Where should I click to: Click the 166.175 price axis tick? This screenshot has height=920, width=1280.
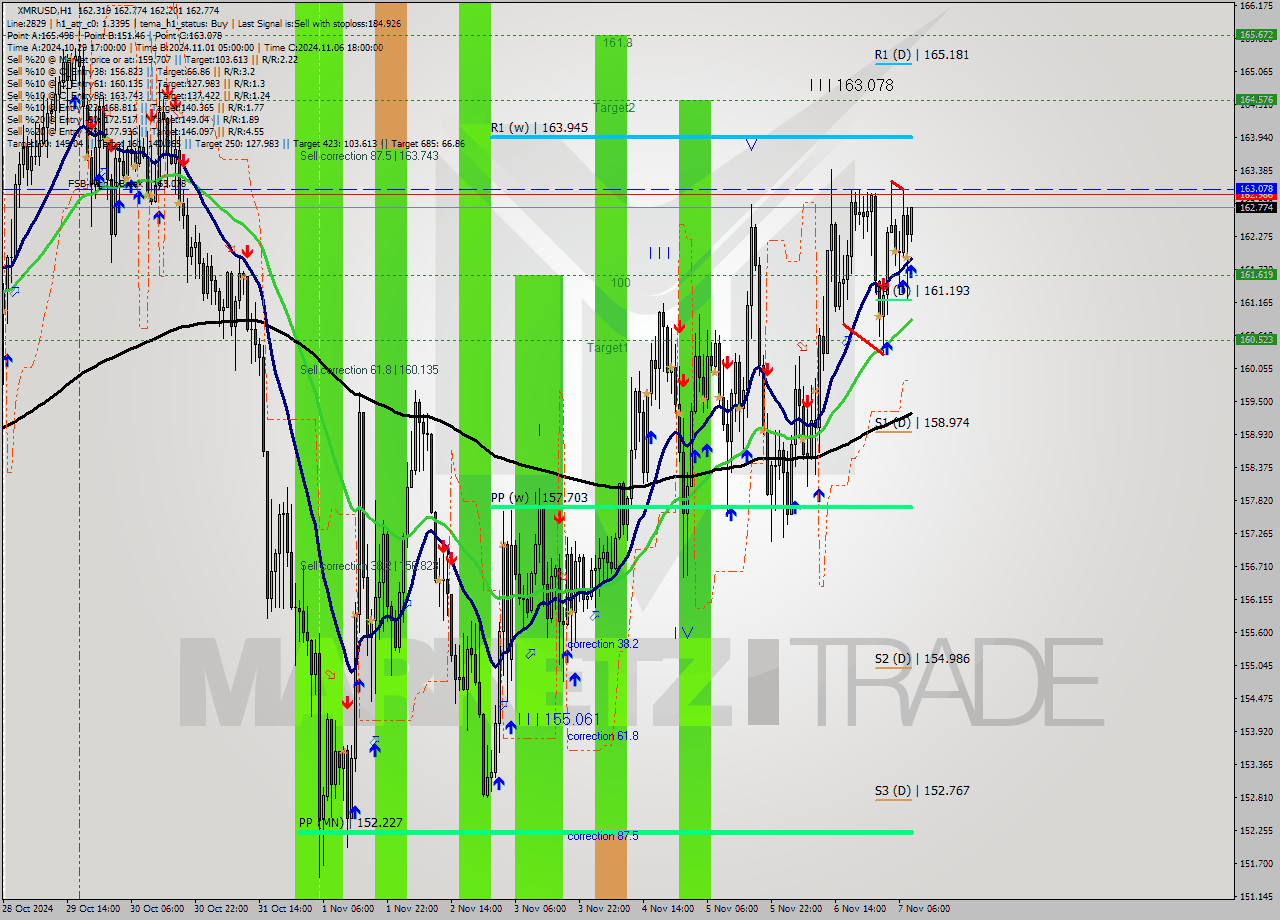pyautogui.click(x=1256, y=6)
